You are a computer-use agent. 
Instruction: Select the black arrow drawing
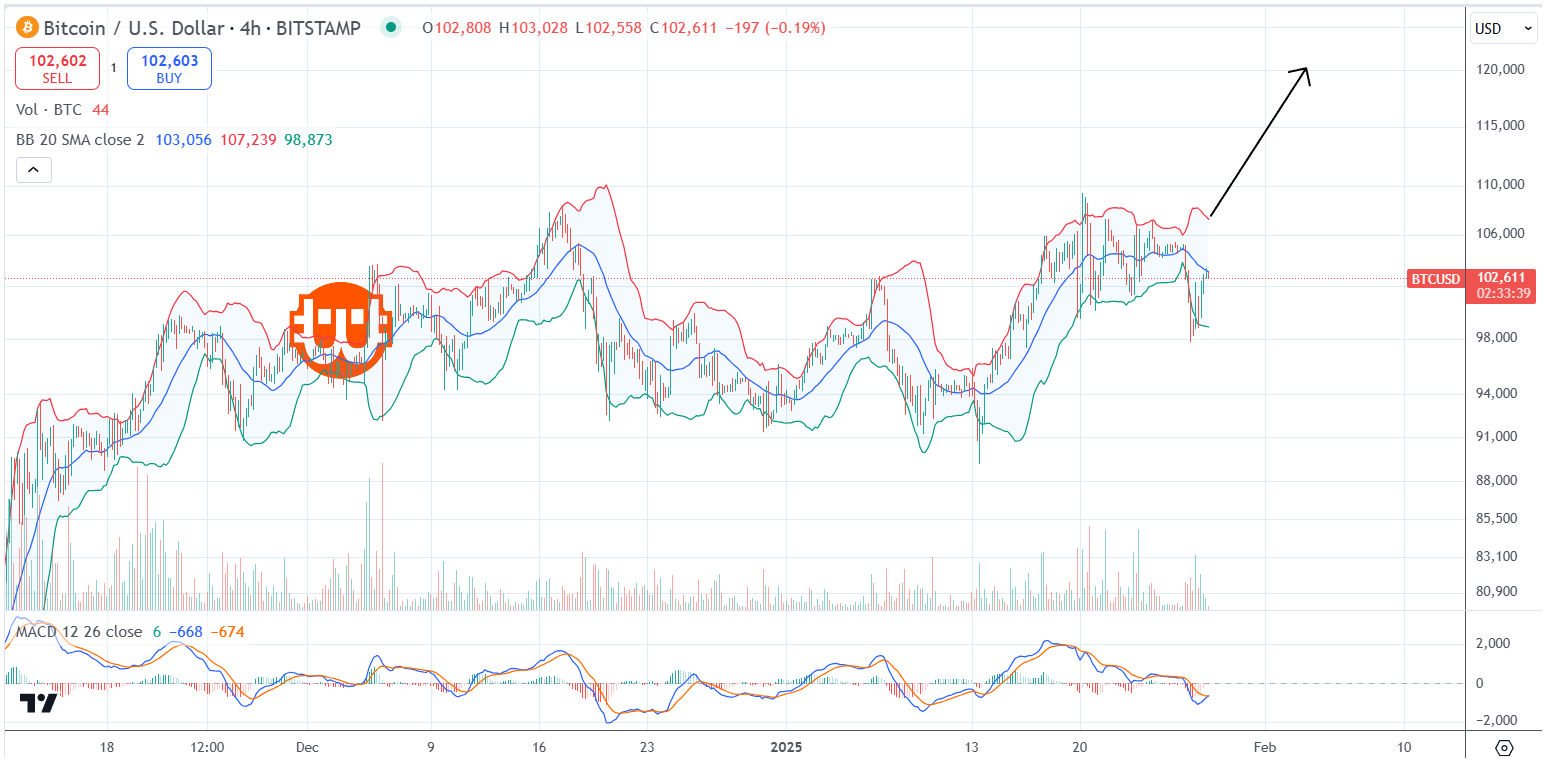[1259, 142]
